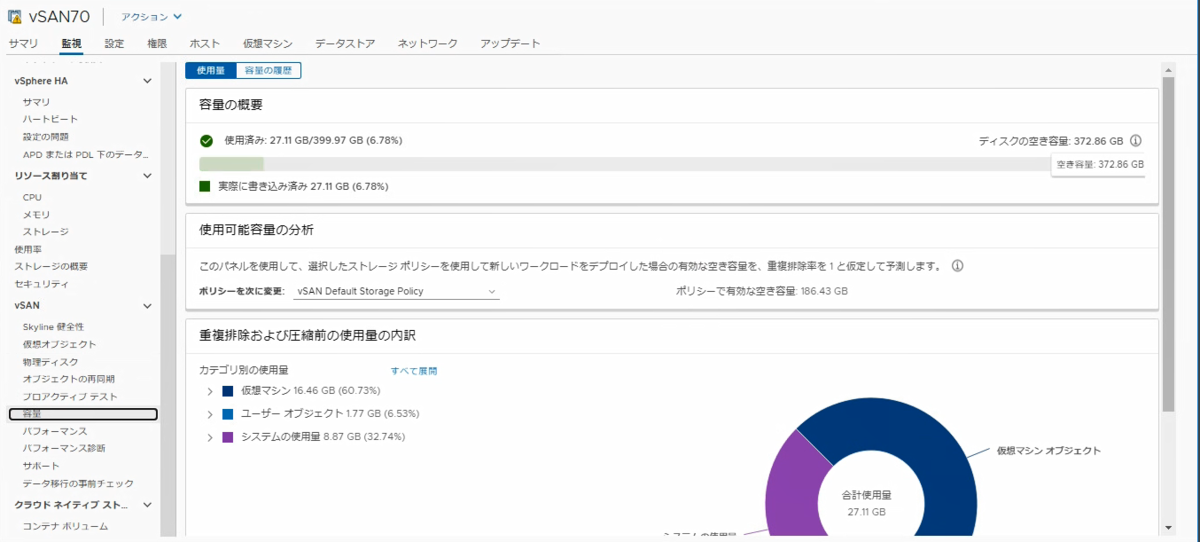This screenshot has width=1200, height=542.
Task: Open ストレージ under リソース割り当て
Action: point(45,231)
